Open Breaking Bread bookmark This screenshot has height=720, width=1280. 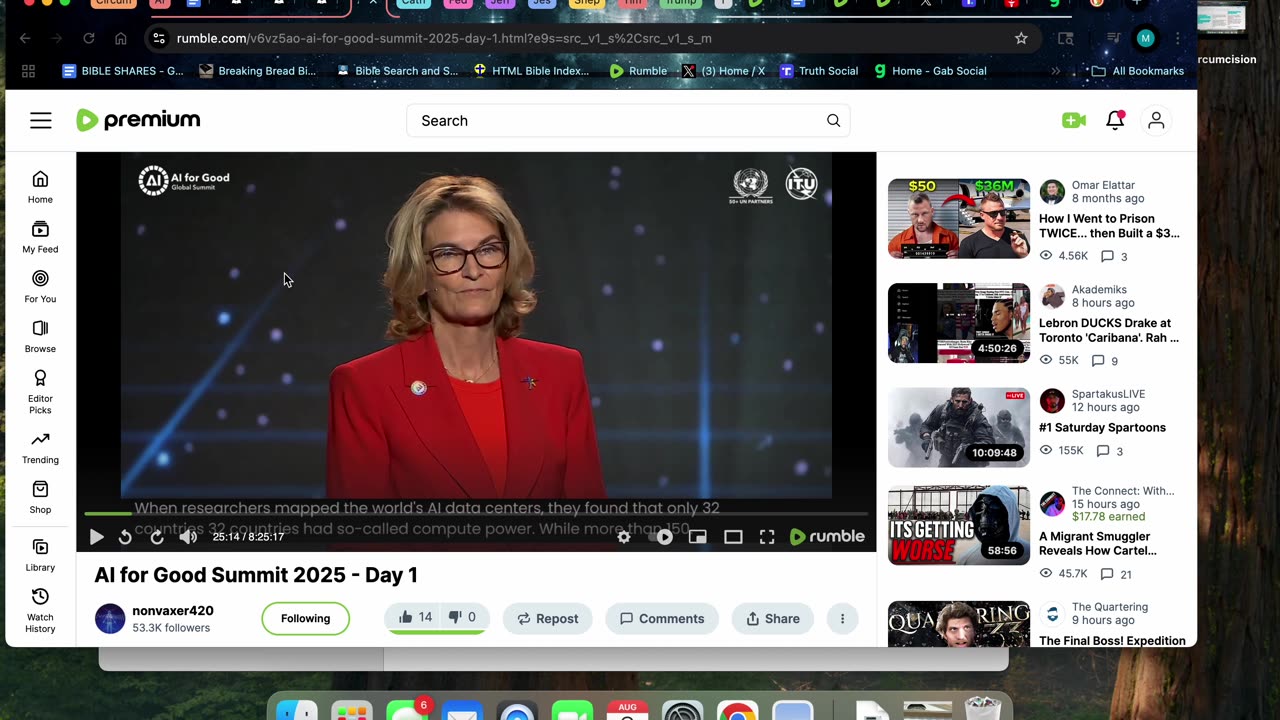(258, 71)
